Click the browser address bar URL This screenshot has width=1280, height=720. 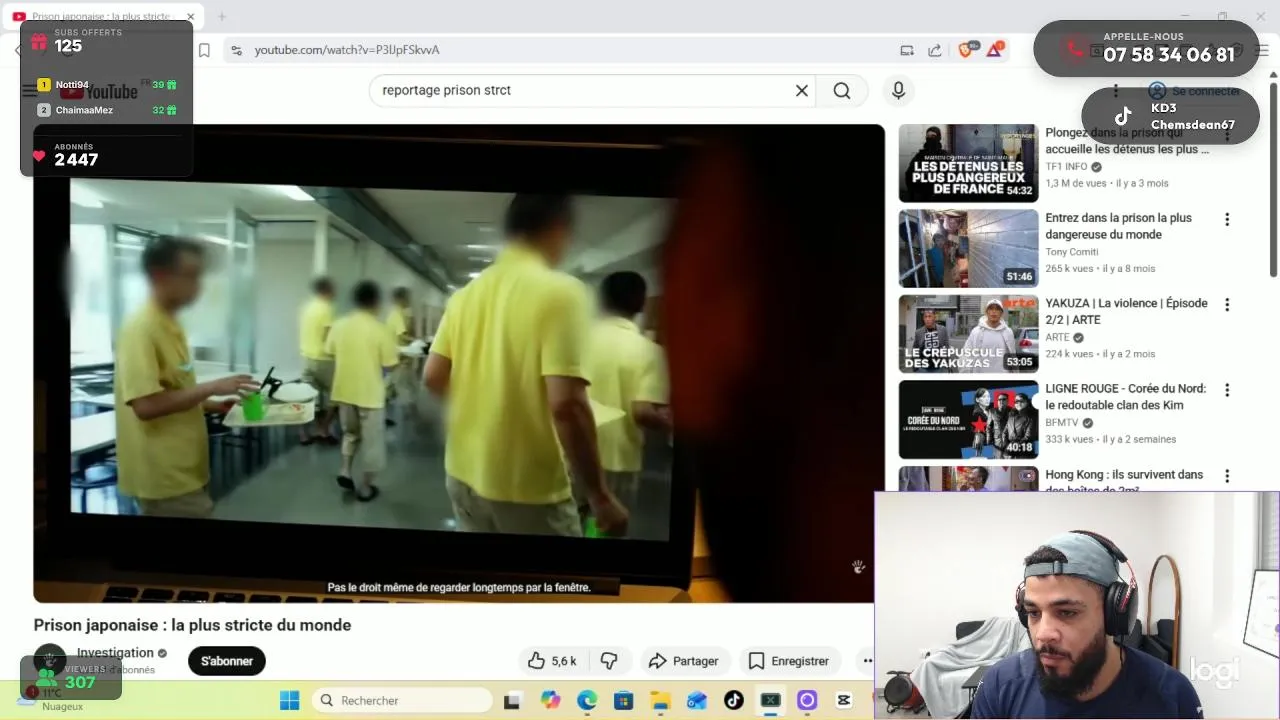[347, 50]
